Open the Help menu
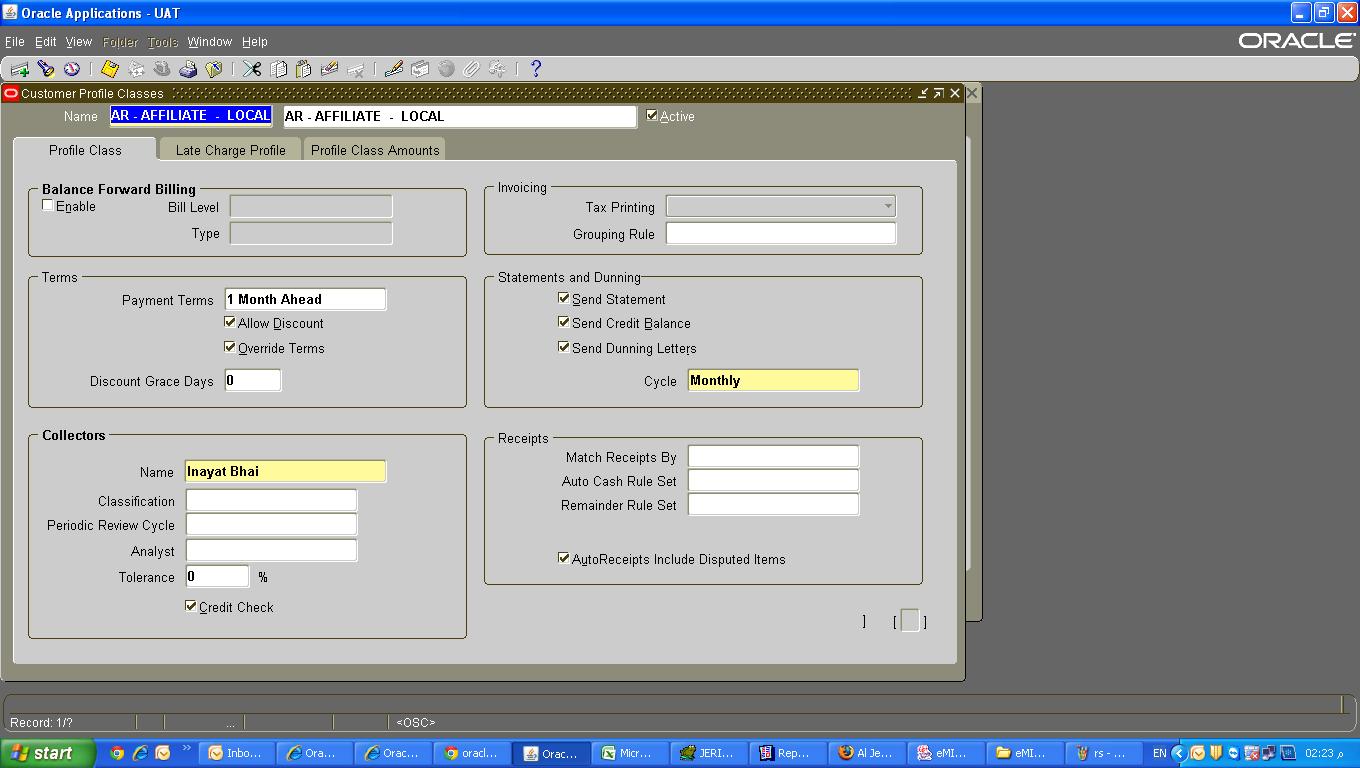The width and height of the screenshot is (1360, 768). 255,42
